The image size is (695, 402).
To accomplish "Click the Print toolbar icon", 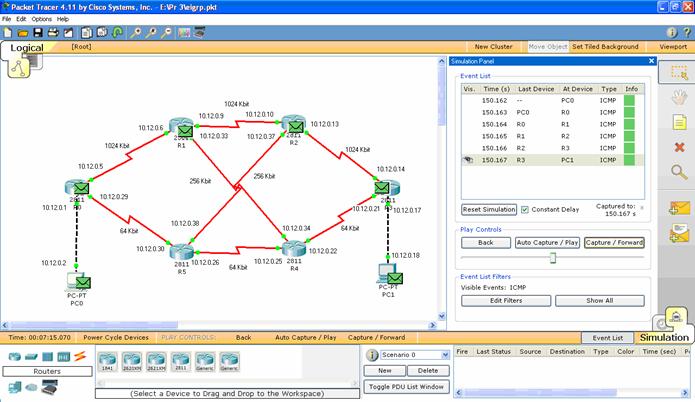I will point(51,32).
